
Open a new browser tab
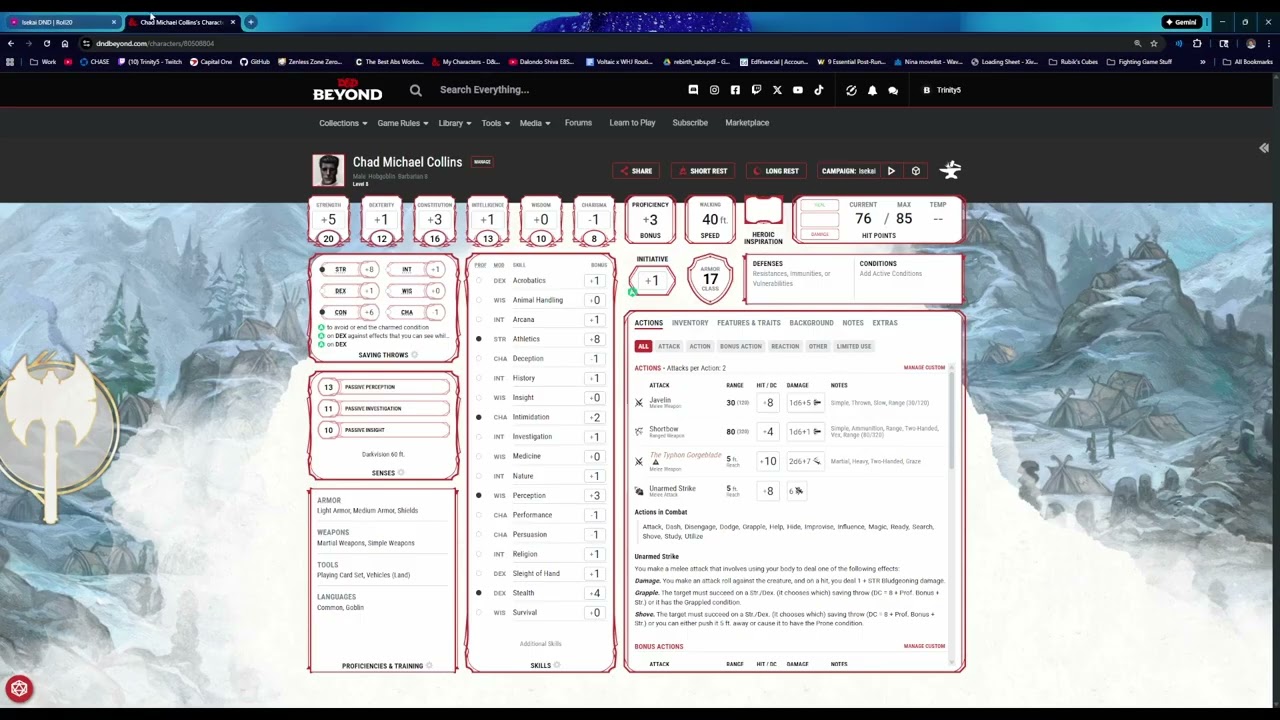coord(250,22)
